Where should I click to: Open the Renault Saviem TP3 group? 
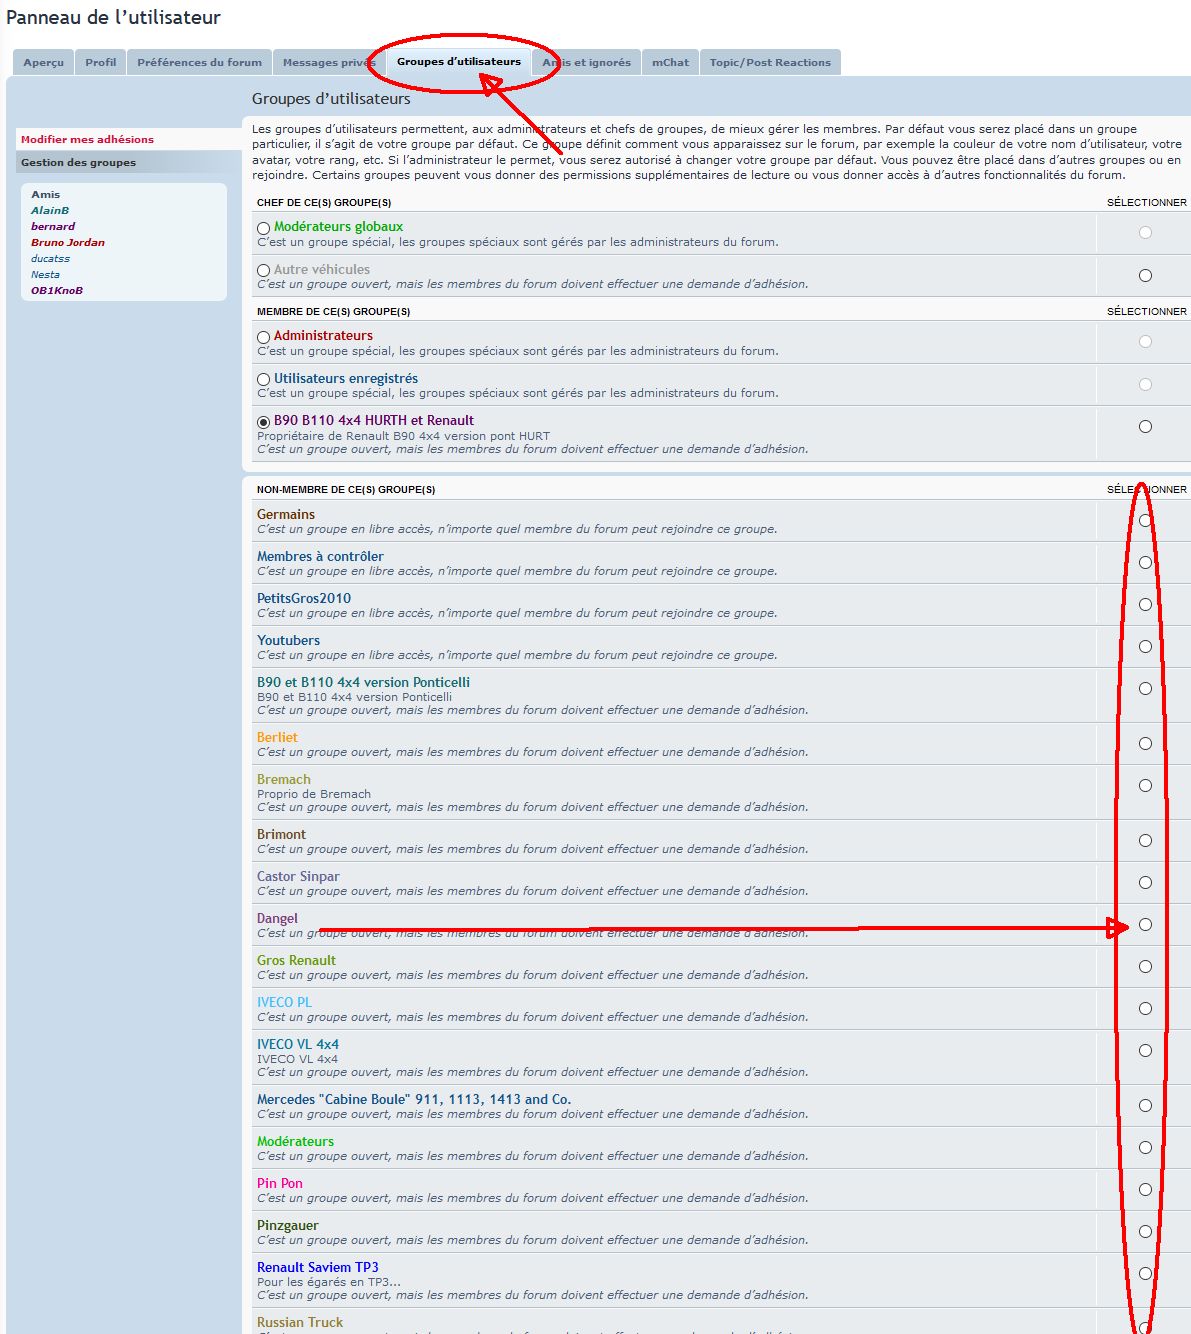[317, 1268]
